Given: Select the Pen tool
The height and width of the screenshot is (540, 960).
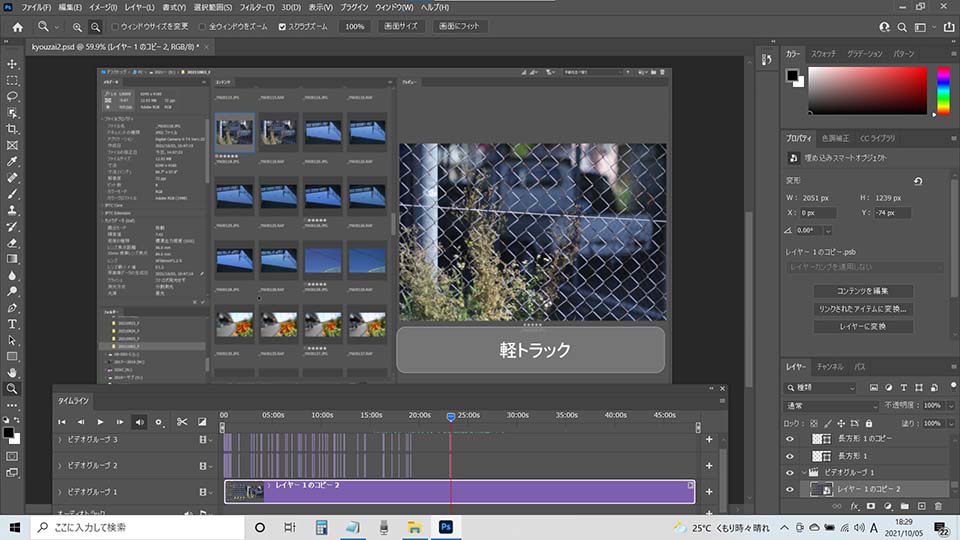Looking at the screenshot, I should pos(12,307).
